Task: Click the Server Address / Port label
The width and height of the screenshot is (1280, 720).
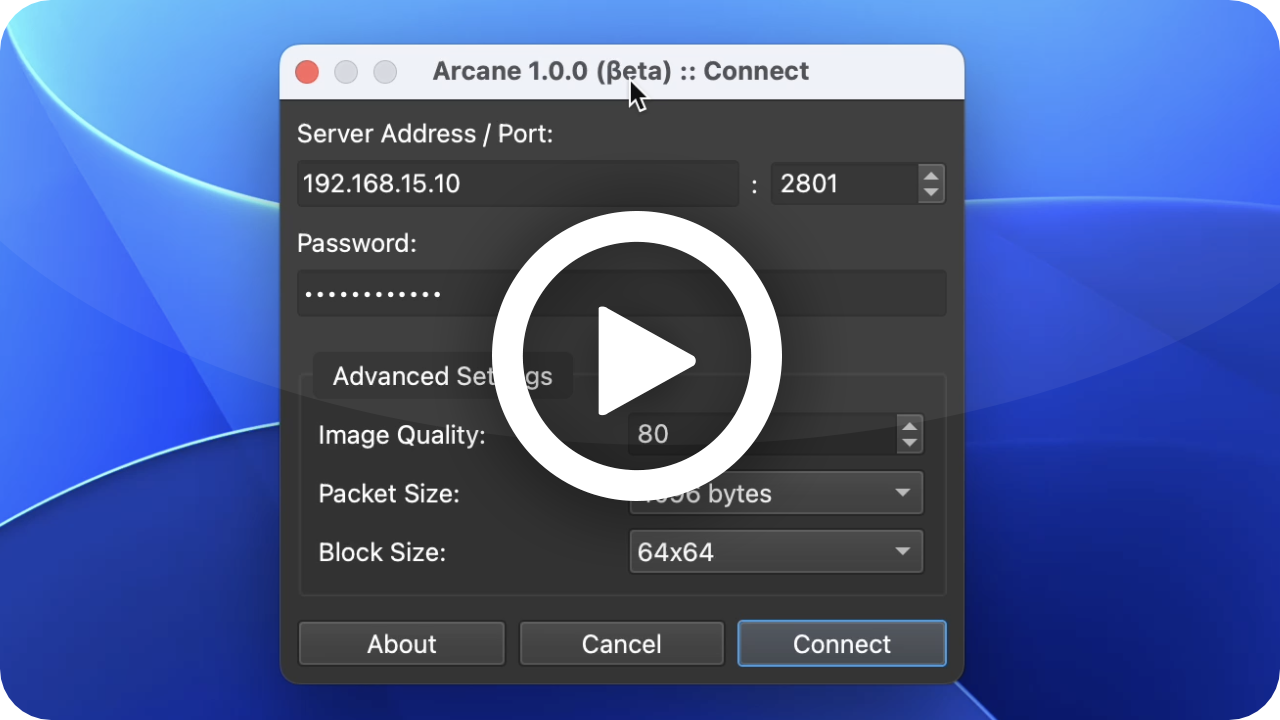Action: pyautogui.click(x=425, y=134)
